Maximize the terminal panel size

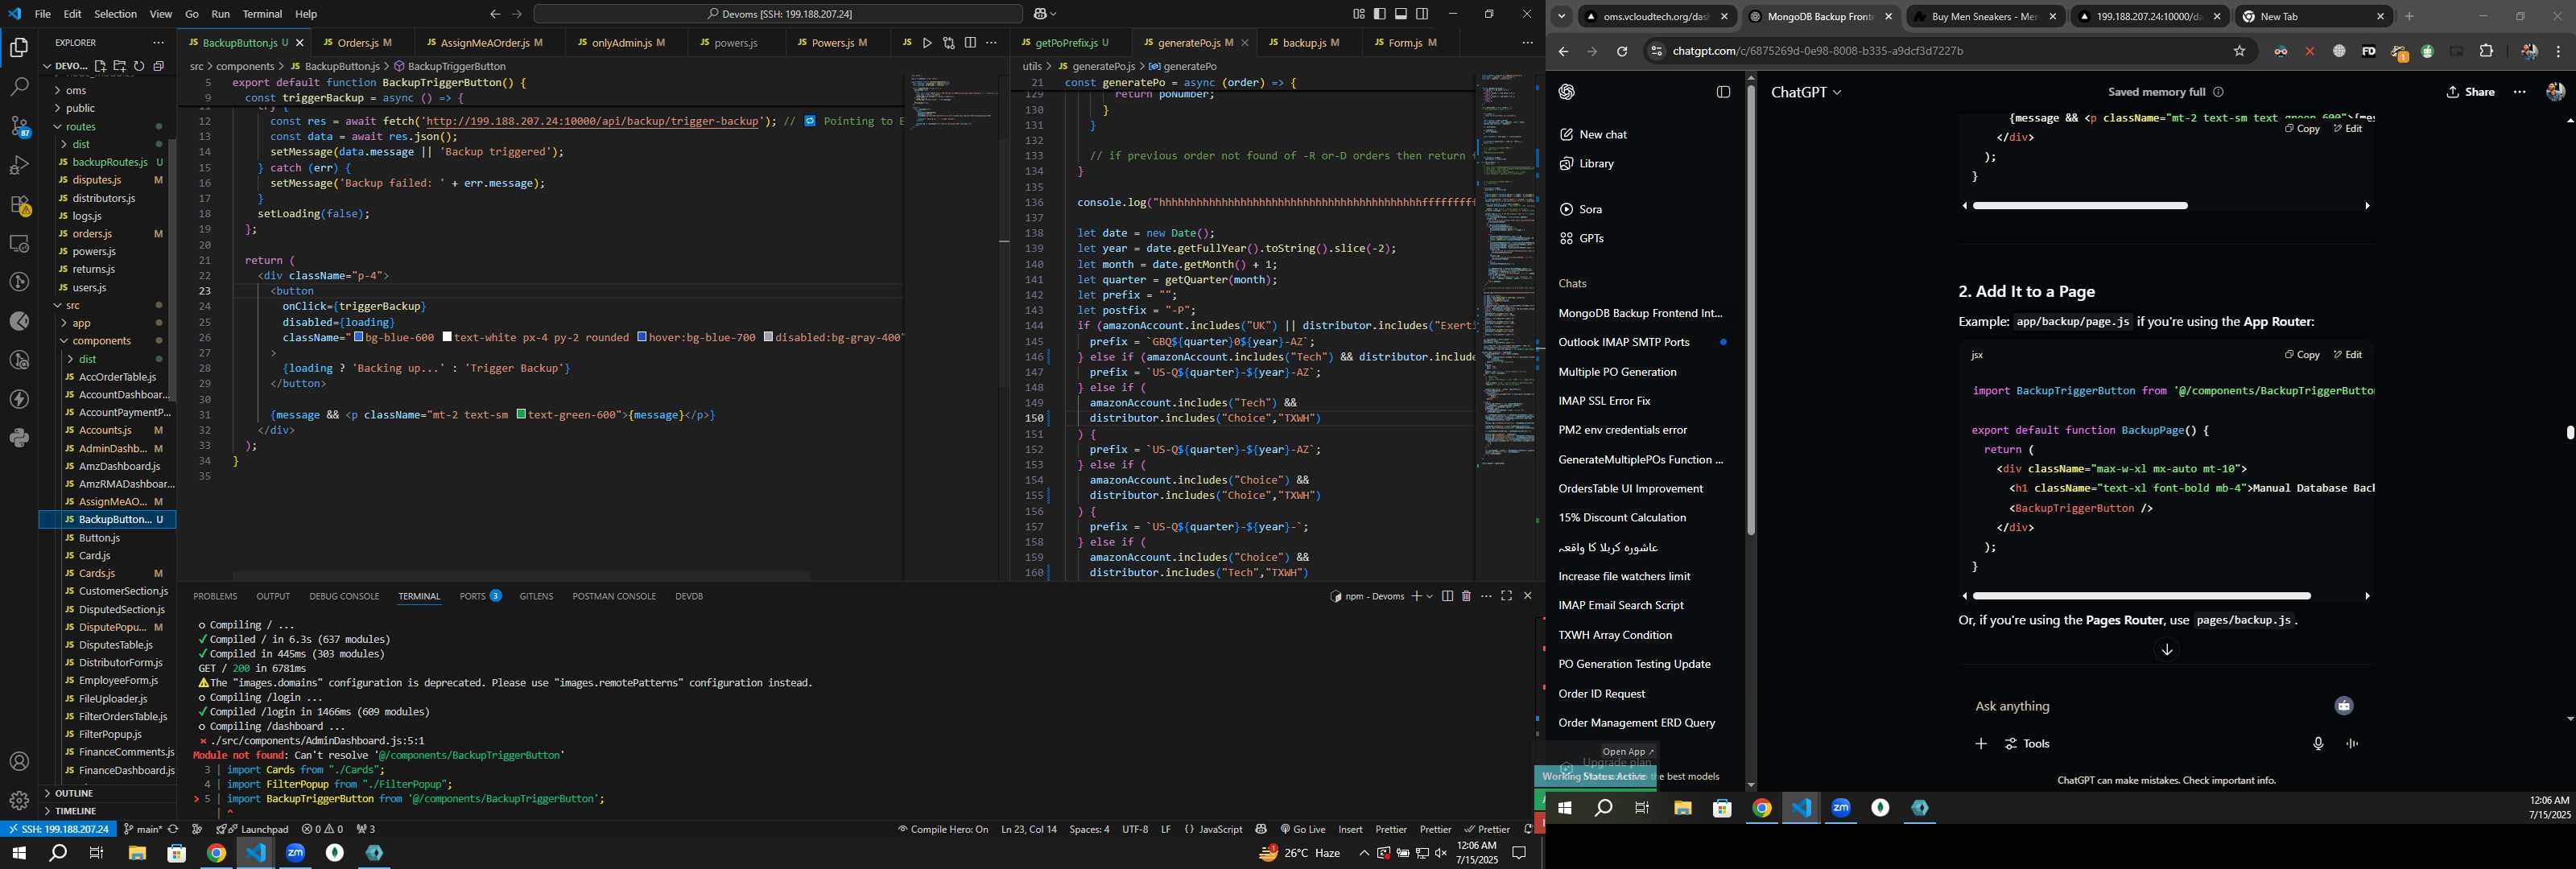pyautogui.click(x=1507, y=596)
